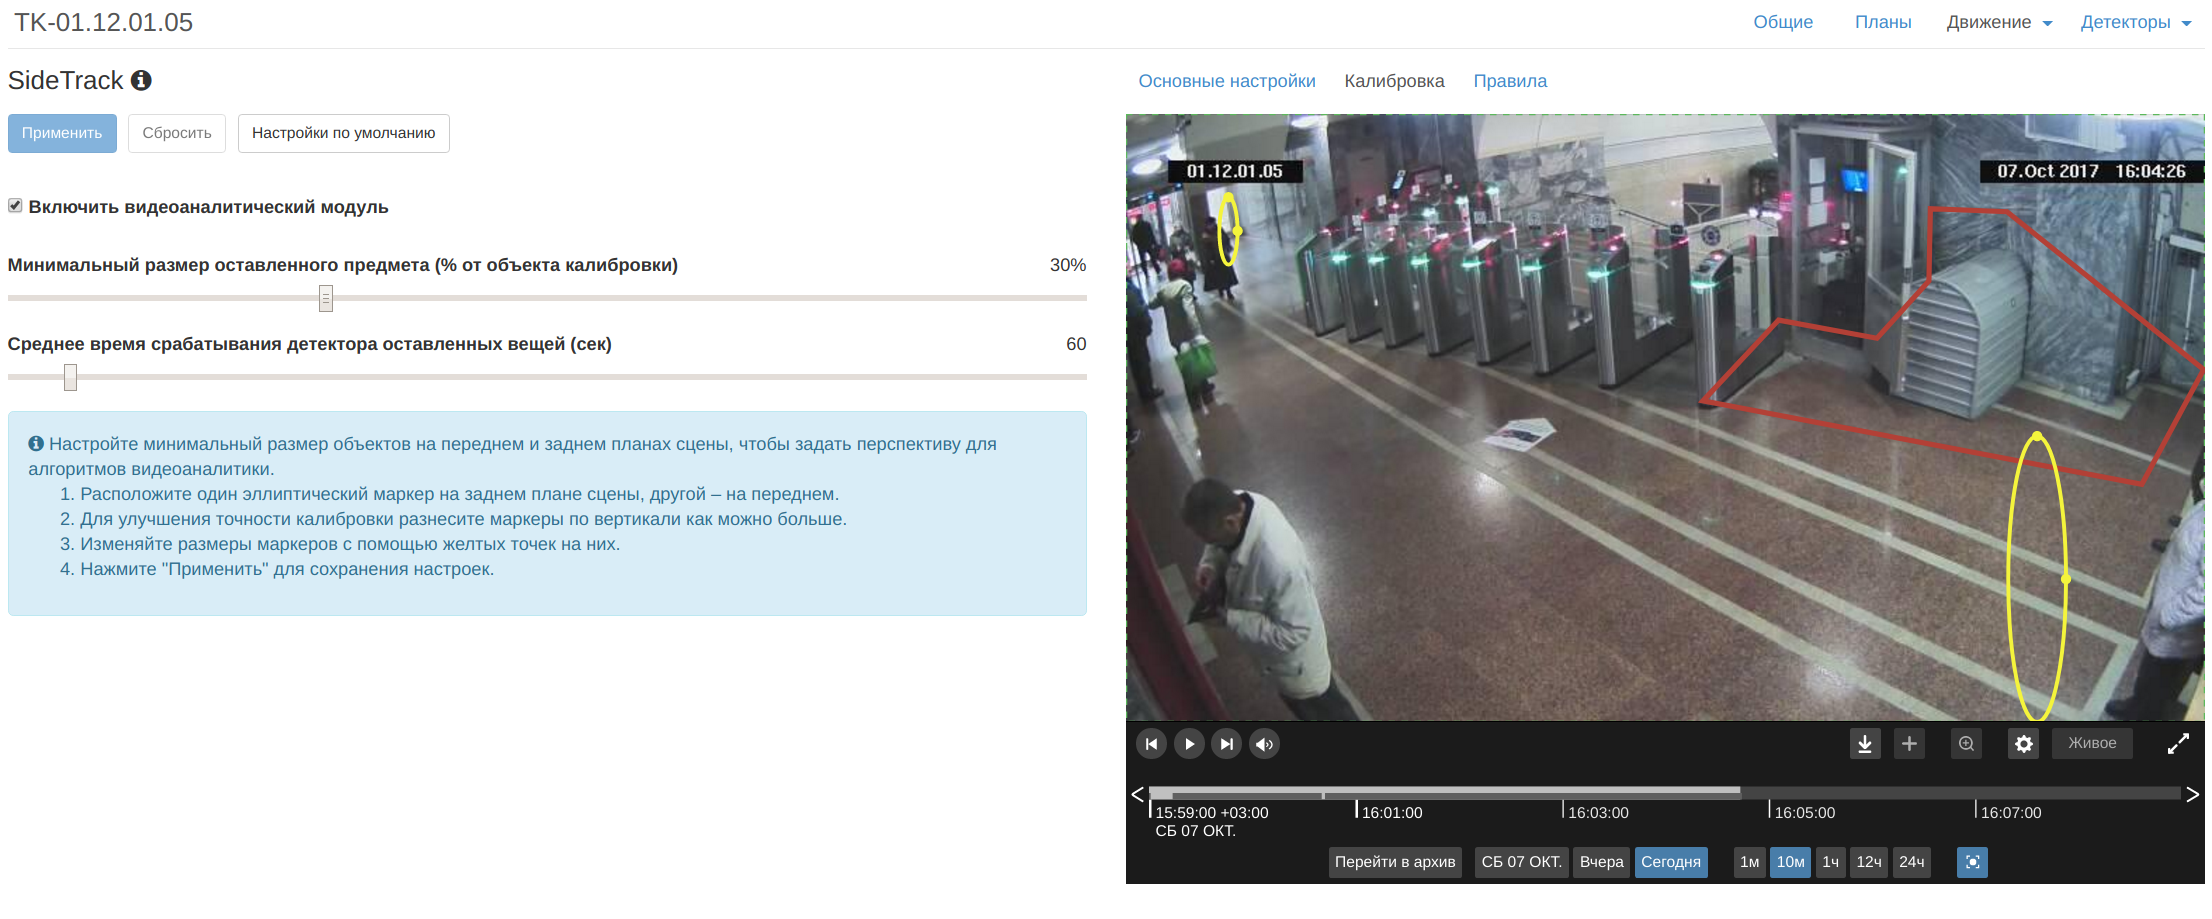Set timeline scale to 10м
This screenshot has width=2212, height=919.
(1790, 862)
